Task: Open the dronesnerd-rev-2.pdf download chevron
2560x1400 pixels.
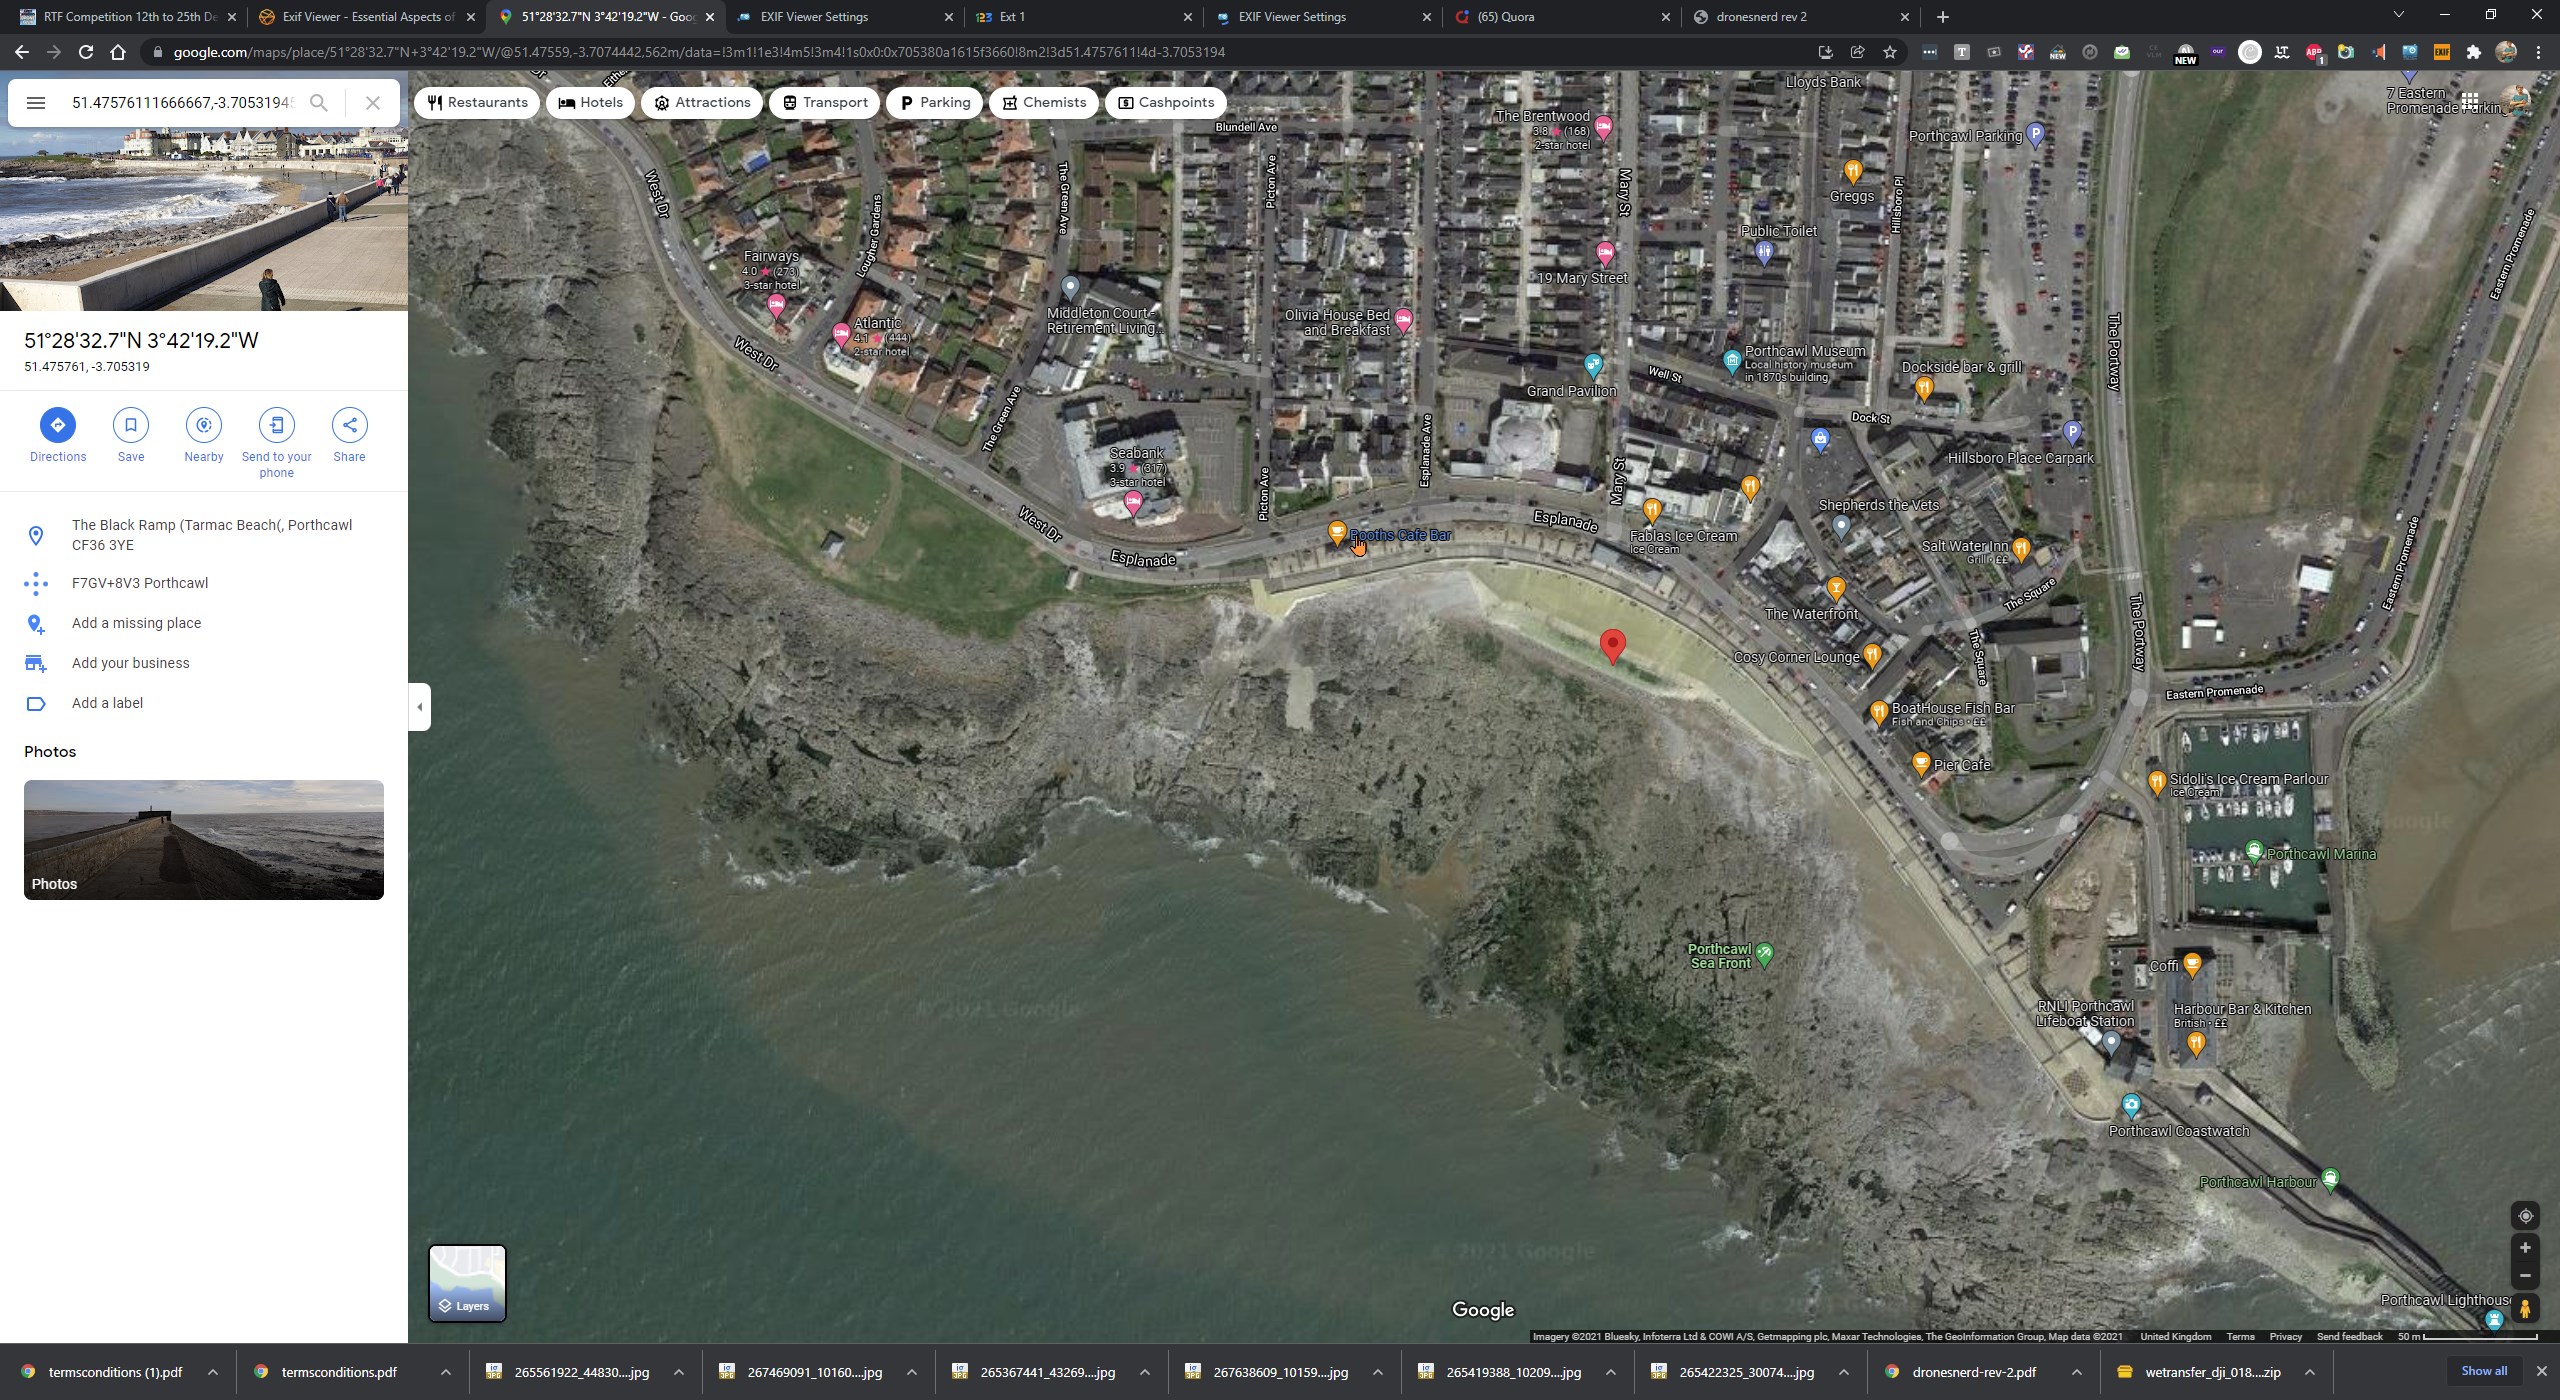Action: coord(2077,1372)
